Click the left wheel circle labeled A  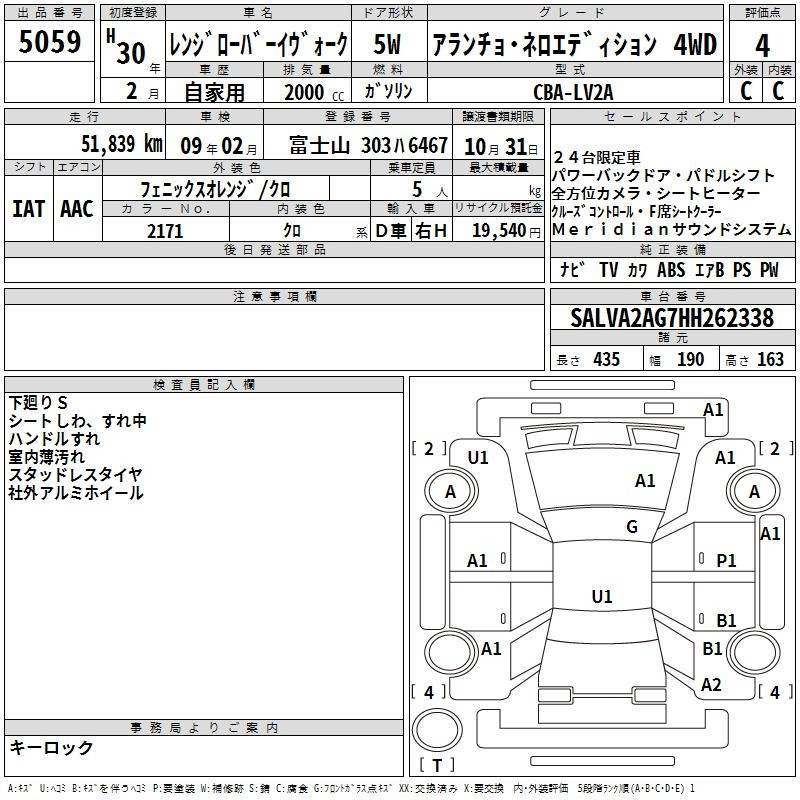(x=450, y=492)
